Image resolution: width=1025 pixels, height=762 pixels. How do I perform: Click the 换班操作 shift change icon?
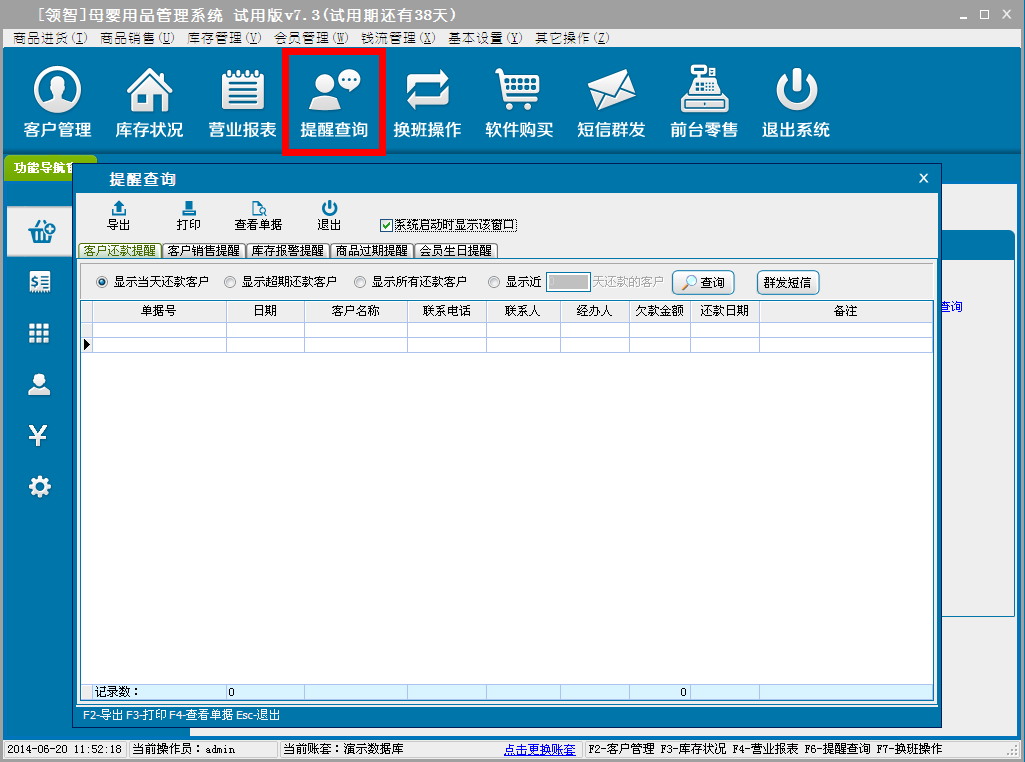pyautogui.click(x=427, y=102)
